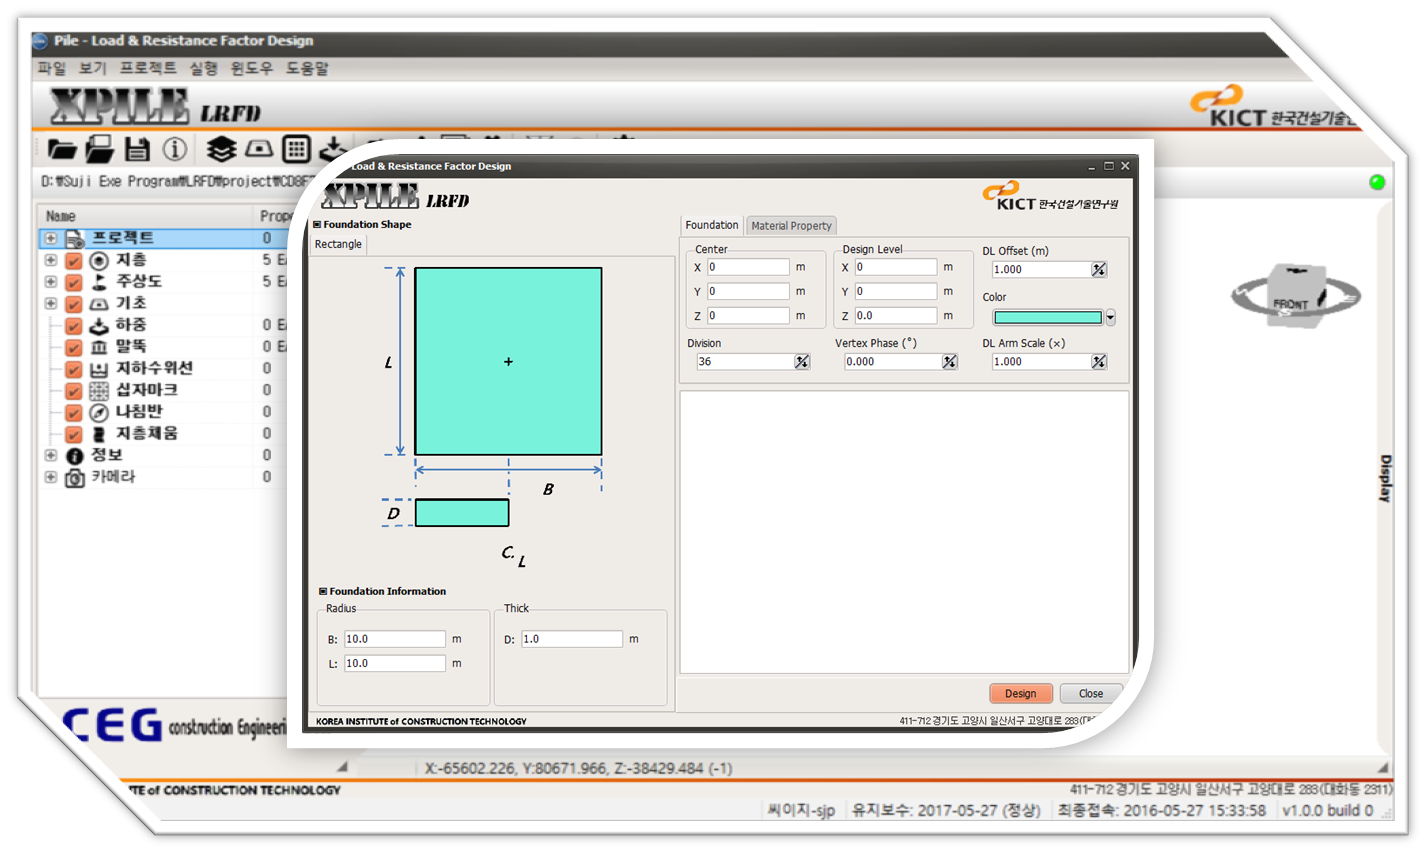Collapse the Foundation Information section
The height and width of the screenshot is (851, 1425).
click(x=323, y=592)
